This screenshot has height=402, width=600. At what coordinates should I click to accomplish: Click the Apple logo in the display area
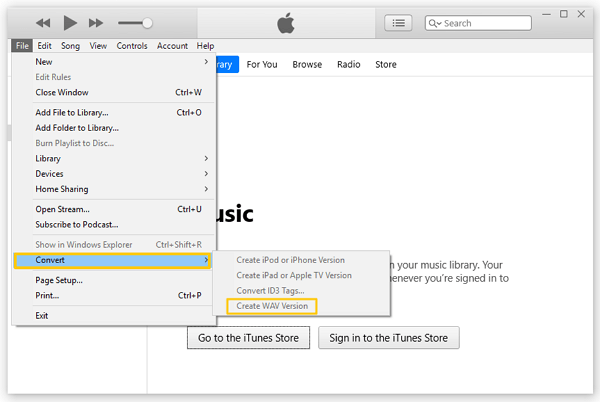coord(286,23)
